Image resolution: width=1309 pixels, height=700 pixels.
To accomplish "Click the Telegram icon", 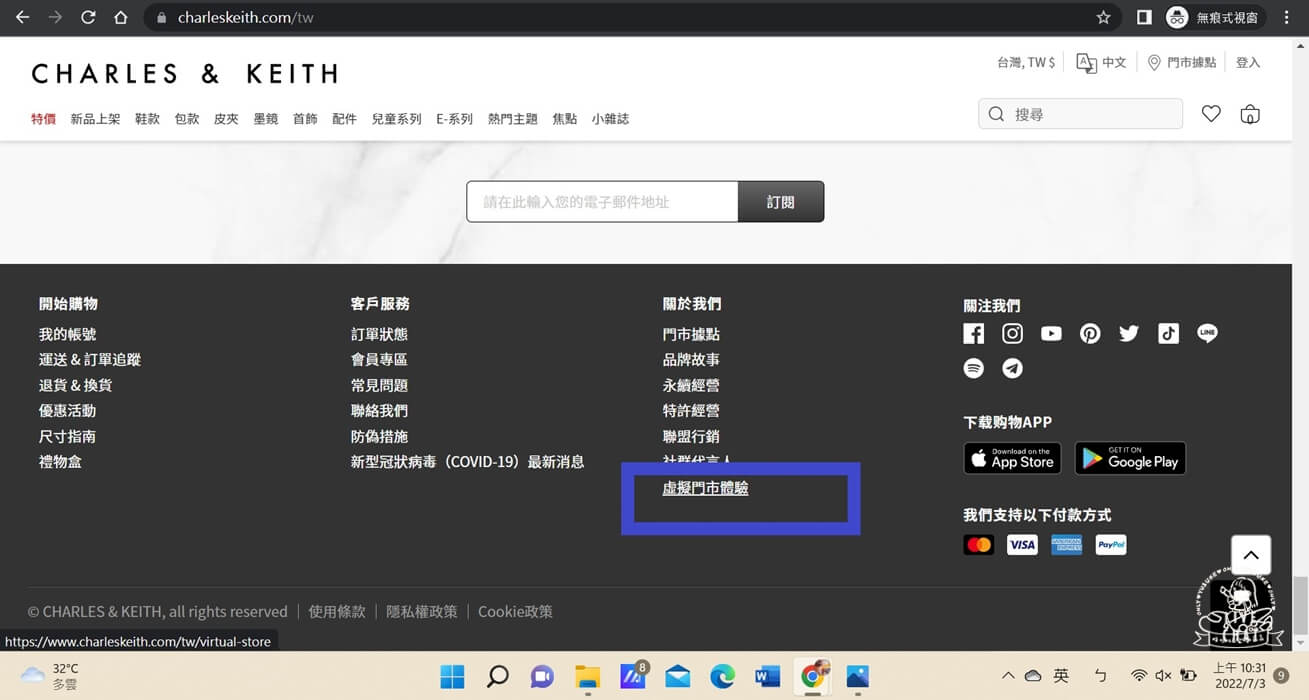I will [1012, 368].
